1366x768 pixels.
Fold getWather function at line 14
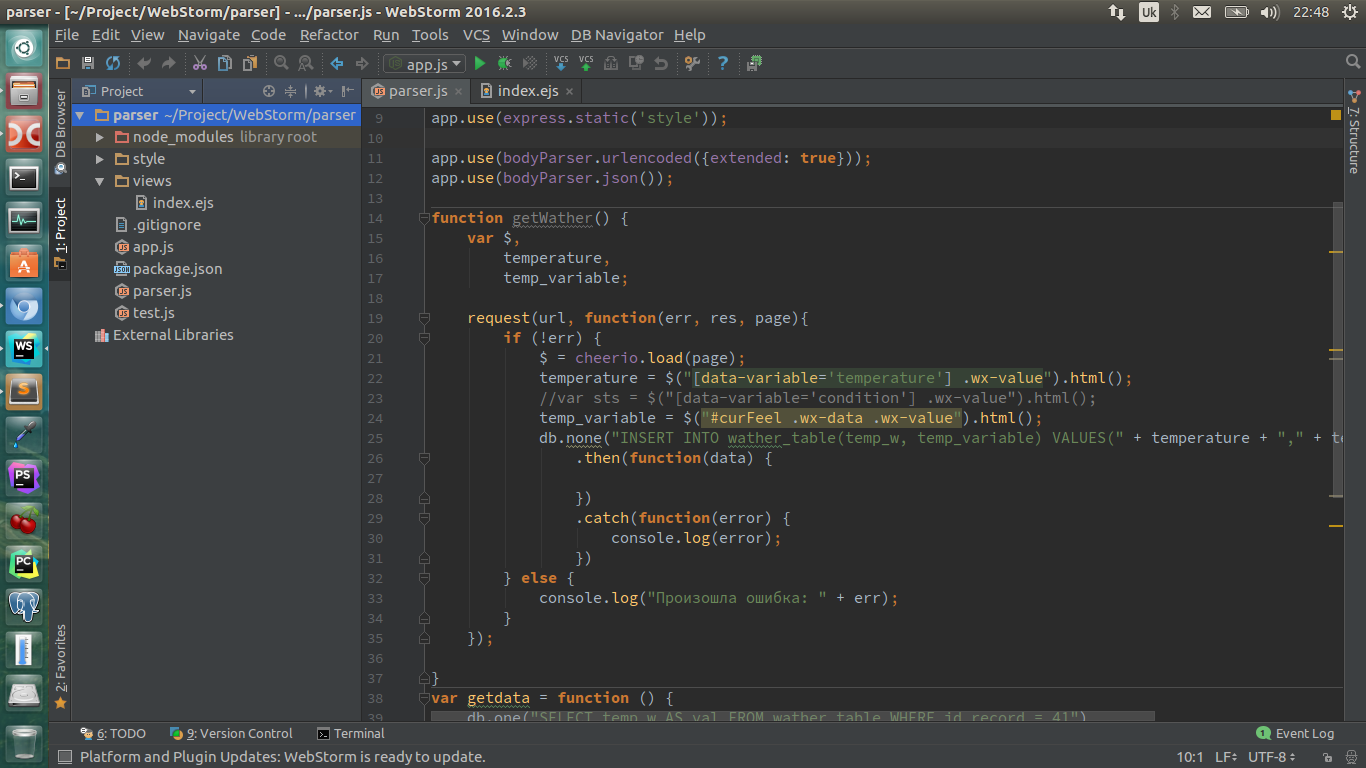pos(424,218)
